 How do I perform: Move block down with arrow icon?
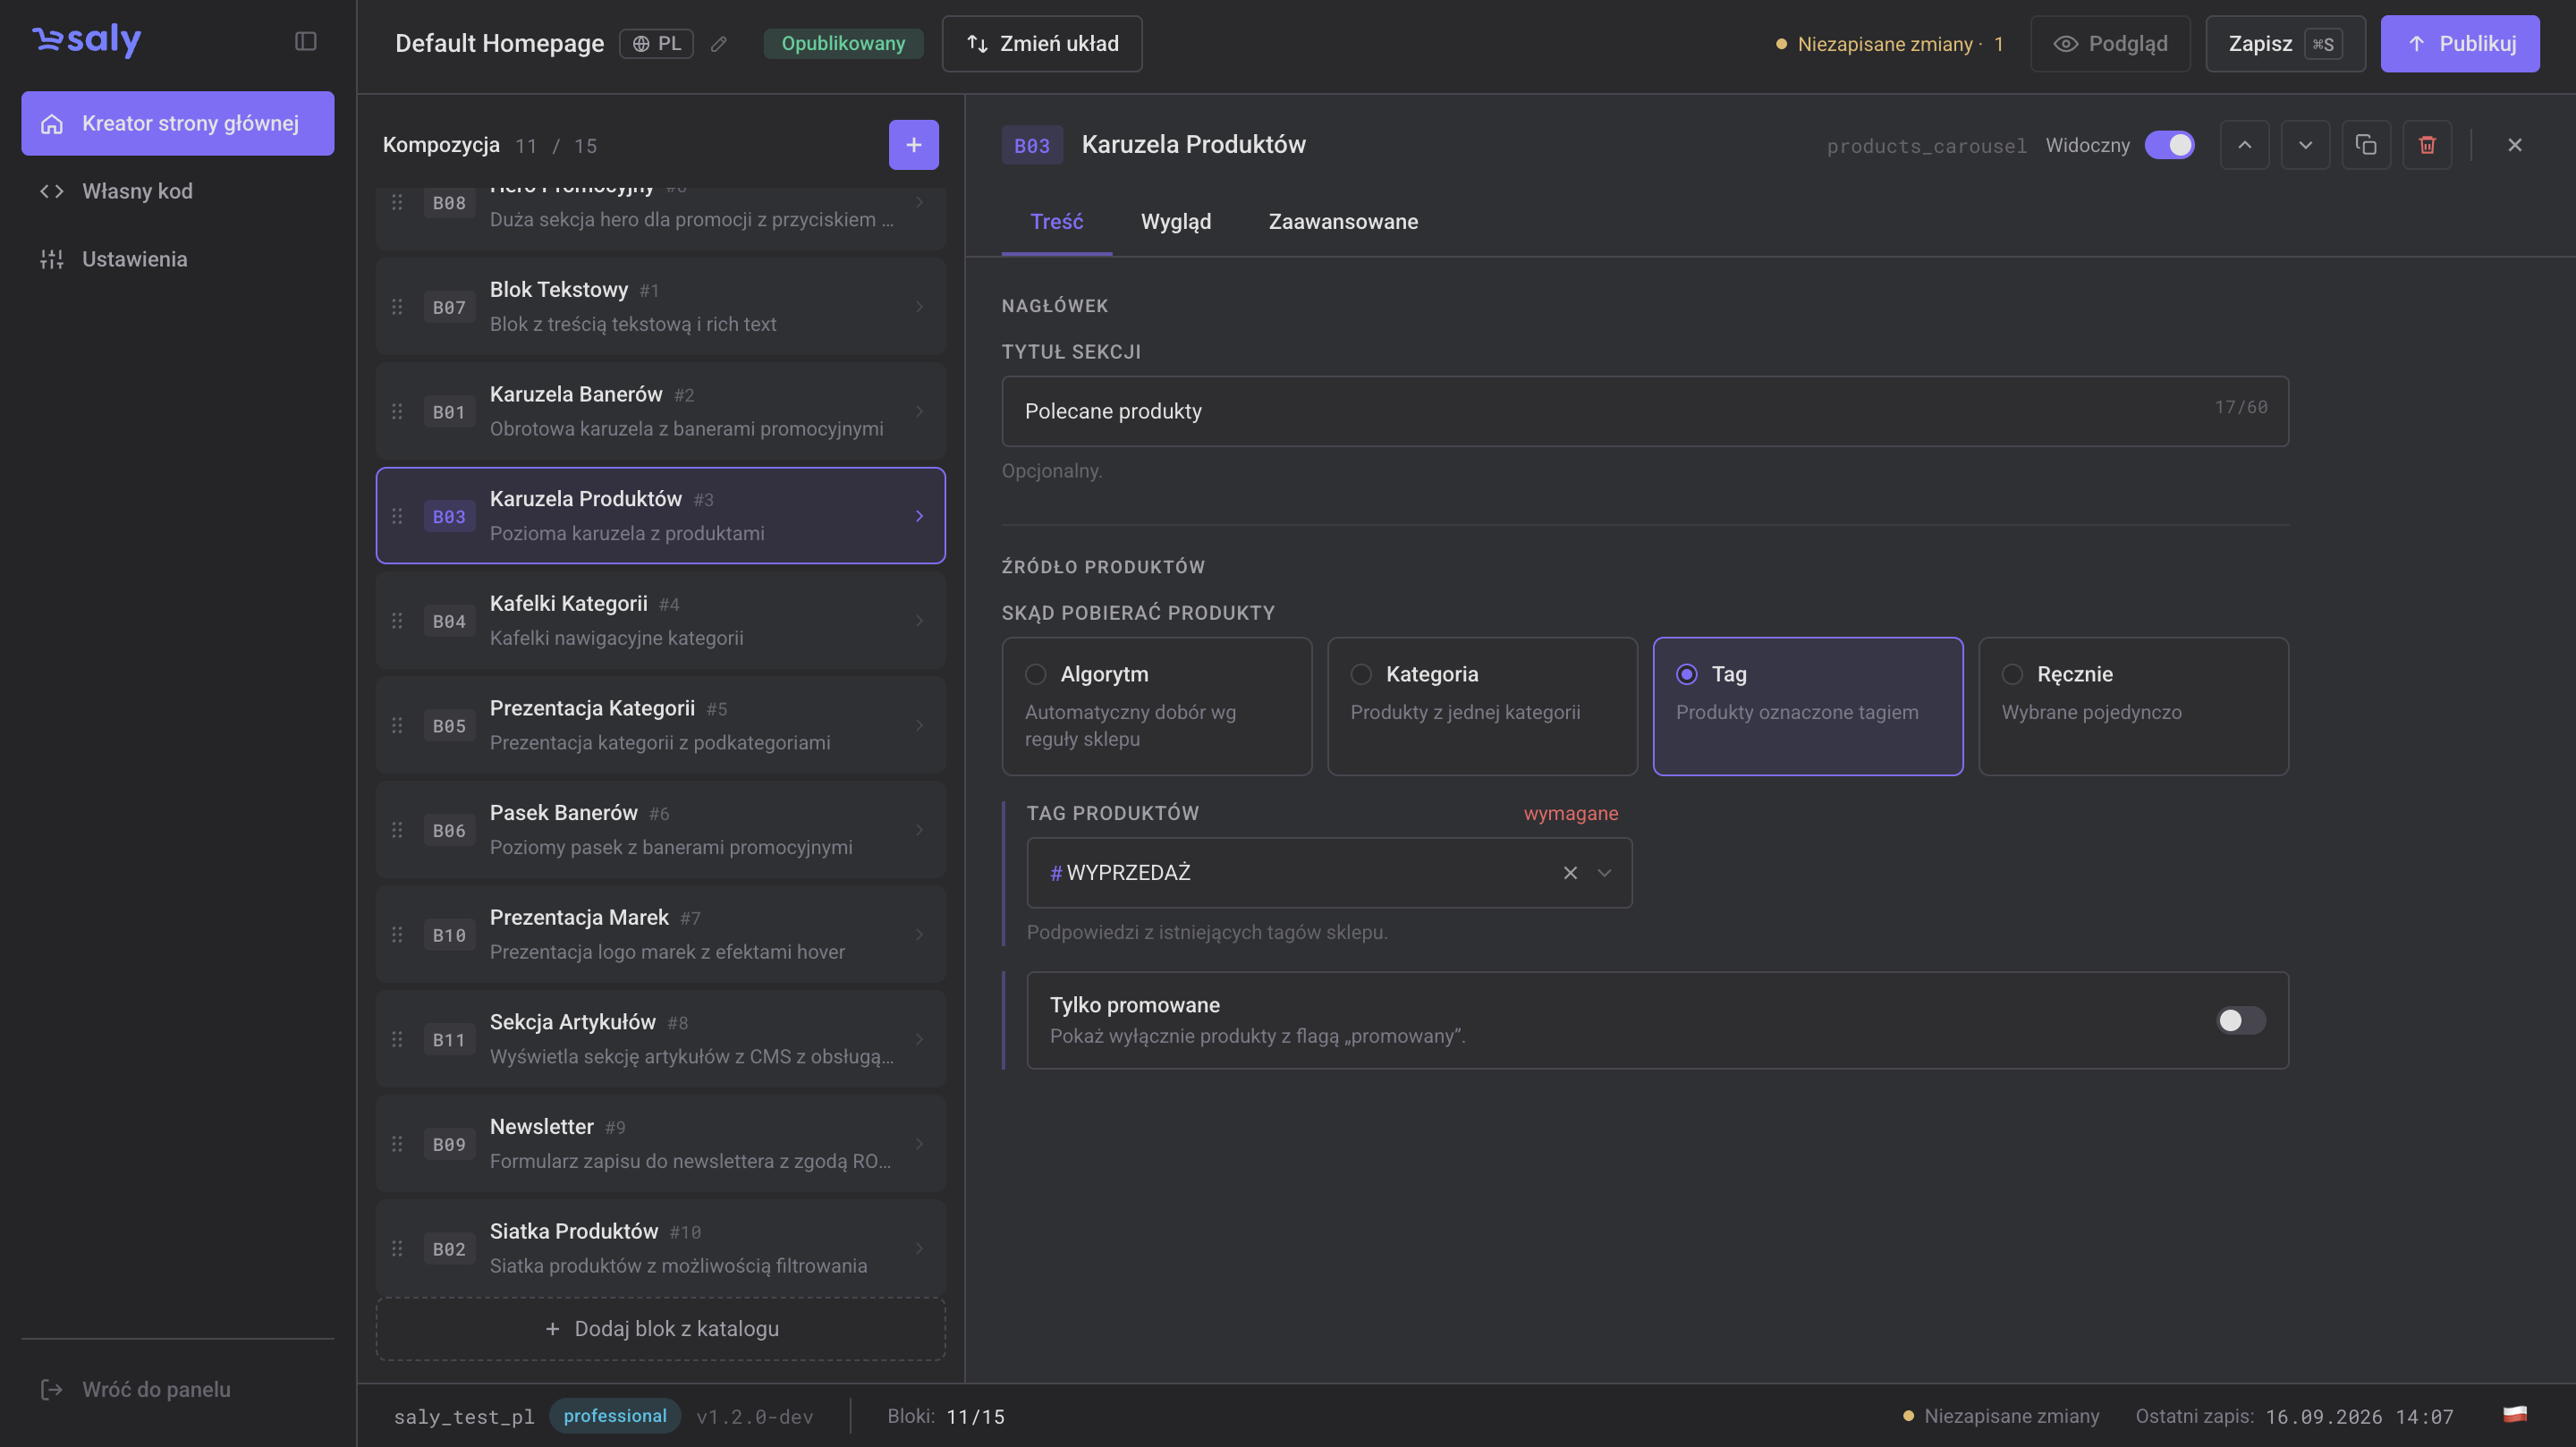2305,145
